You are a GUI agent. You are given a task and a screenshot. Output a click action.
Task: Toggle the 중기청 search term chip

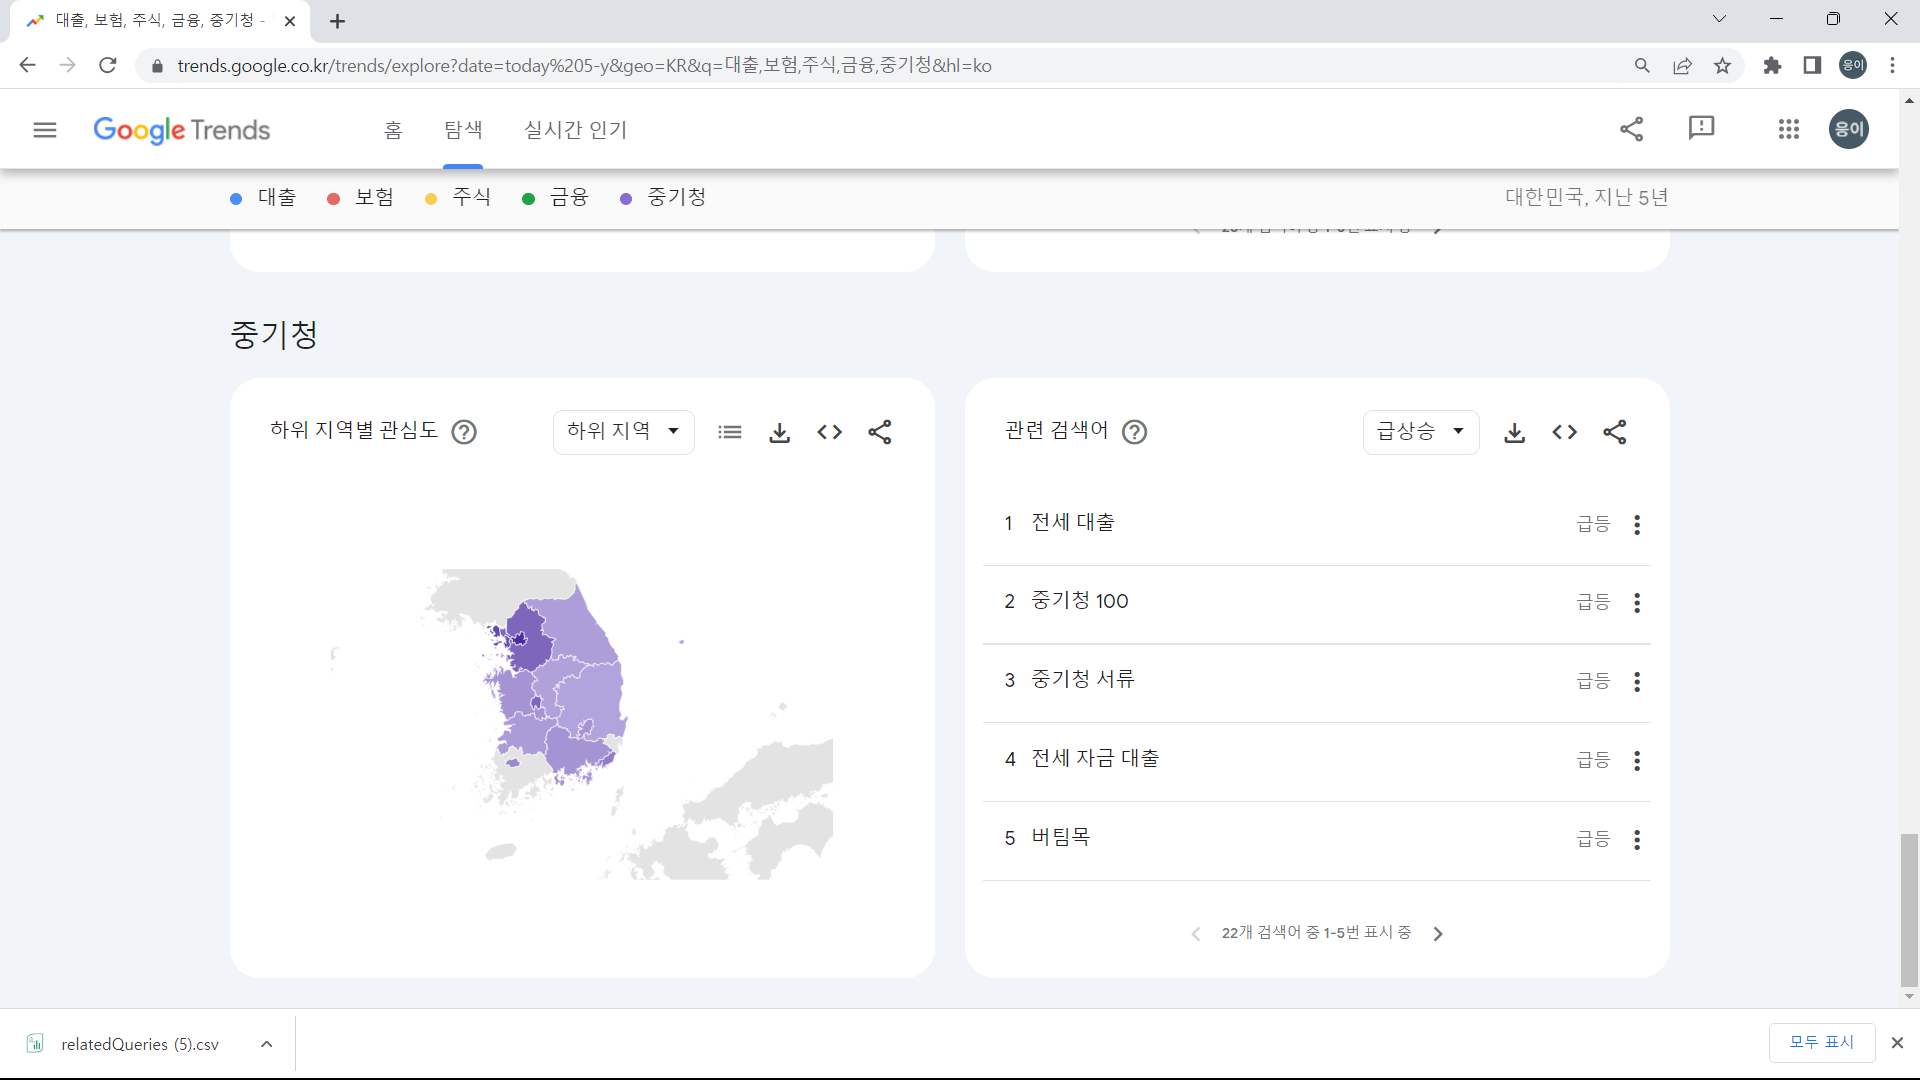(x=663, y=197)
